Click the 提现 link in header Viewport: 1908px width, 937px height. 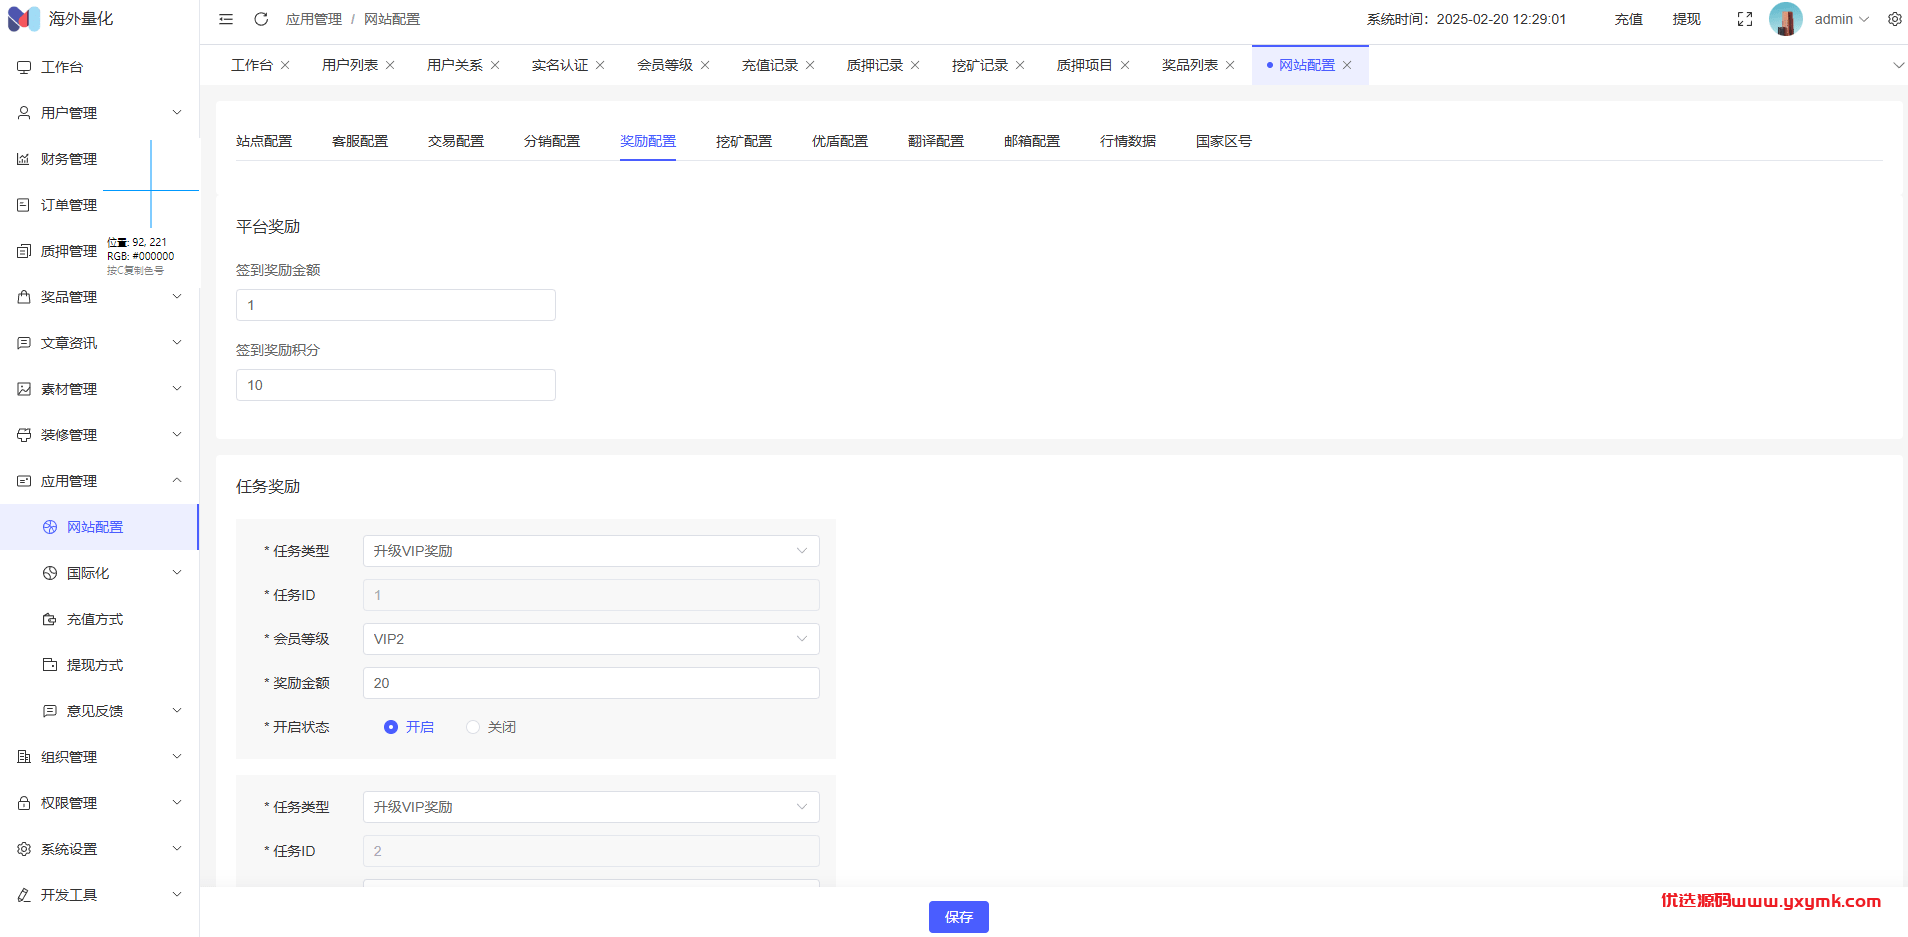1687,19
